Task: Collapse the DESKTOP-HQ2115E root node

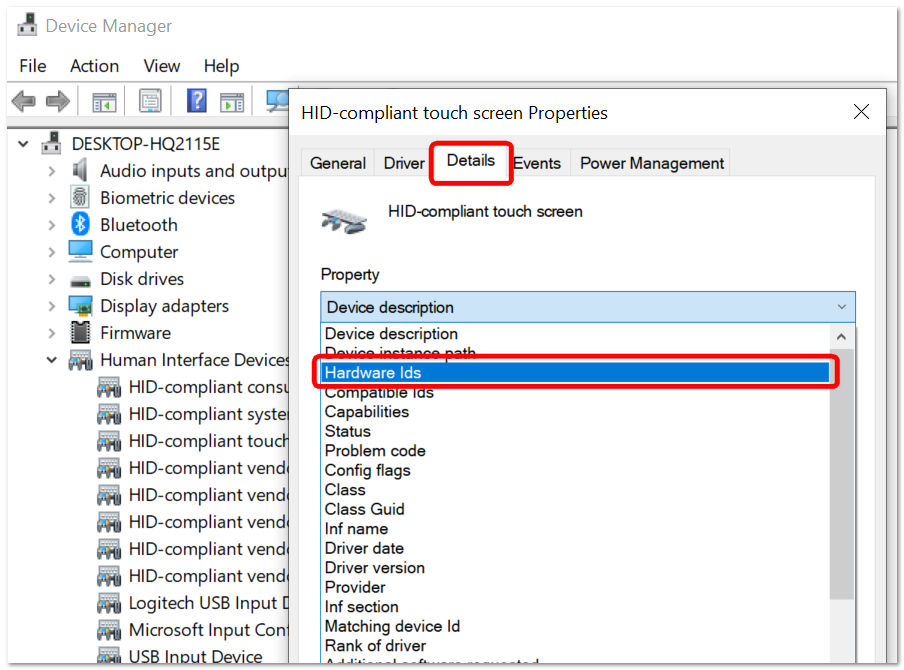Action: pyautogui.click(x=23, y=144)
